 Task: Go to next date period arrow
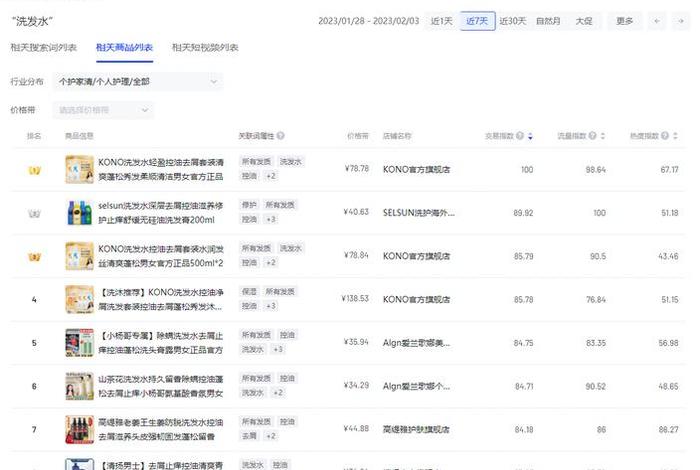(x=681, y=21)
